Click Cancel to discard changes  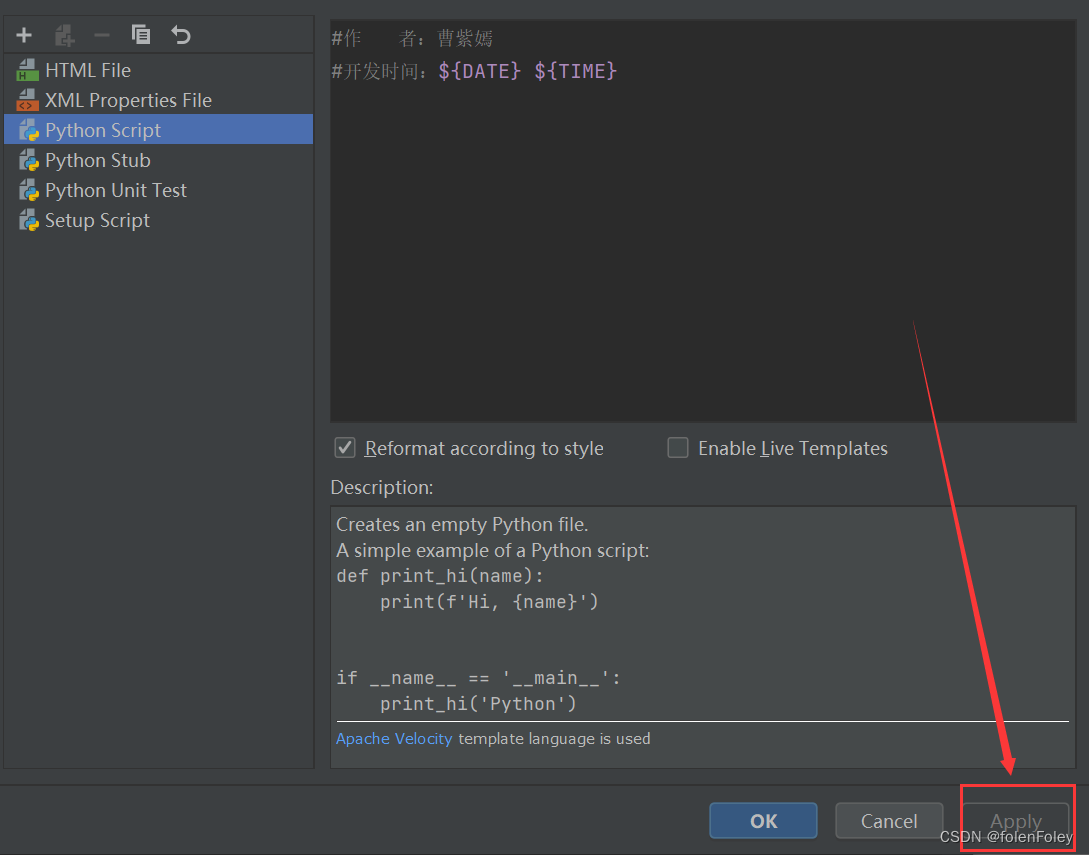888,820
